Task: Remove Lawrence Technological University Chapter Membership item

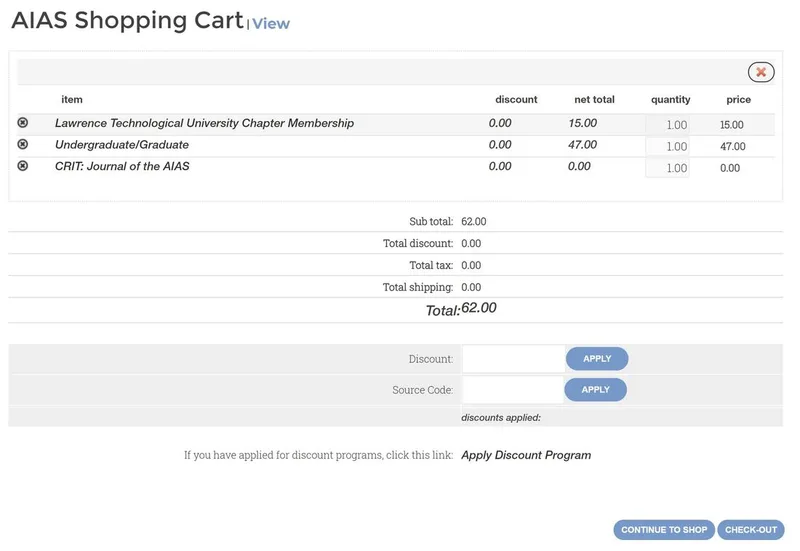Action: pyautogui.click(x=23, y=123)
